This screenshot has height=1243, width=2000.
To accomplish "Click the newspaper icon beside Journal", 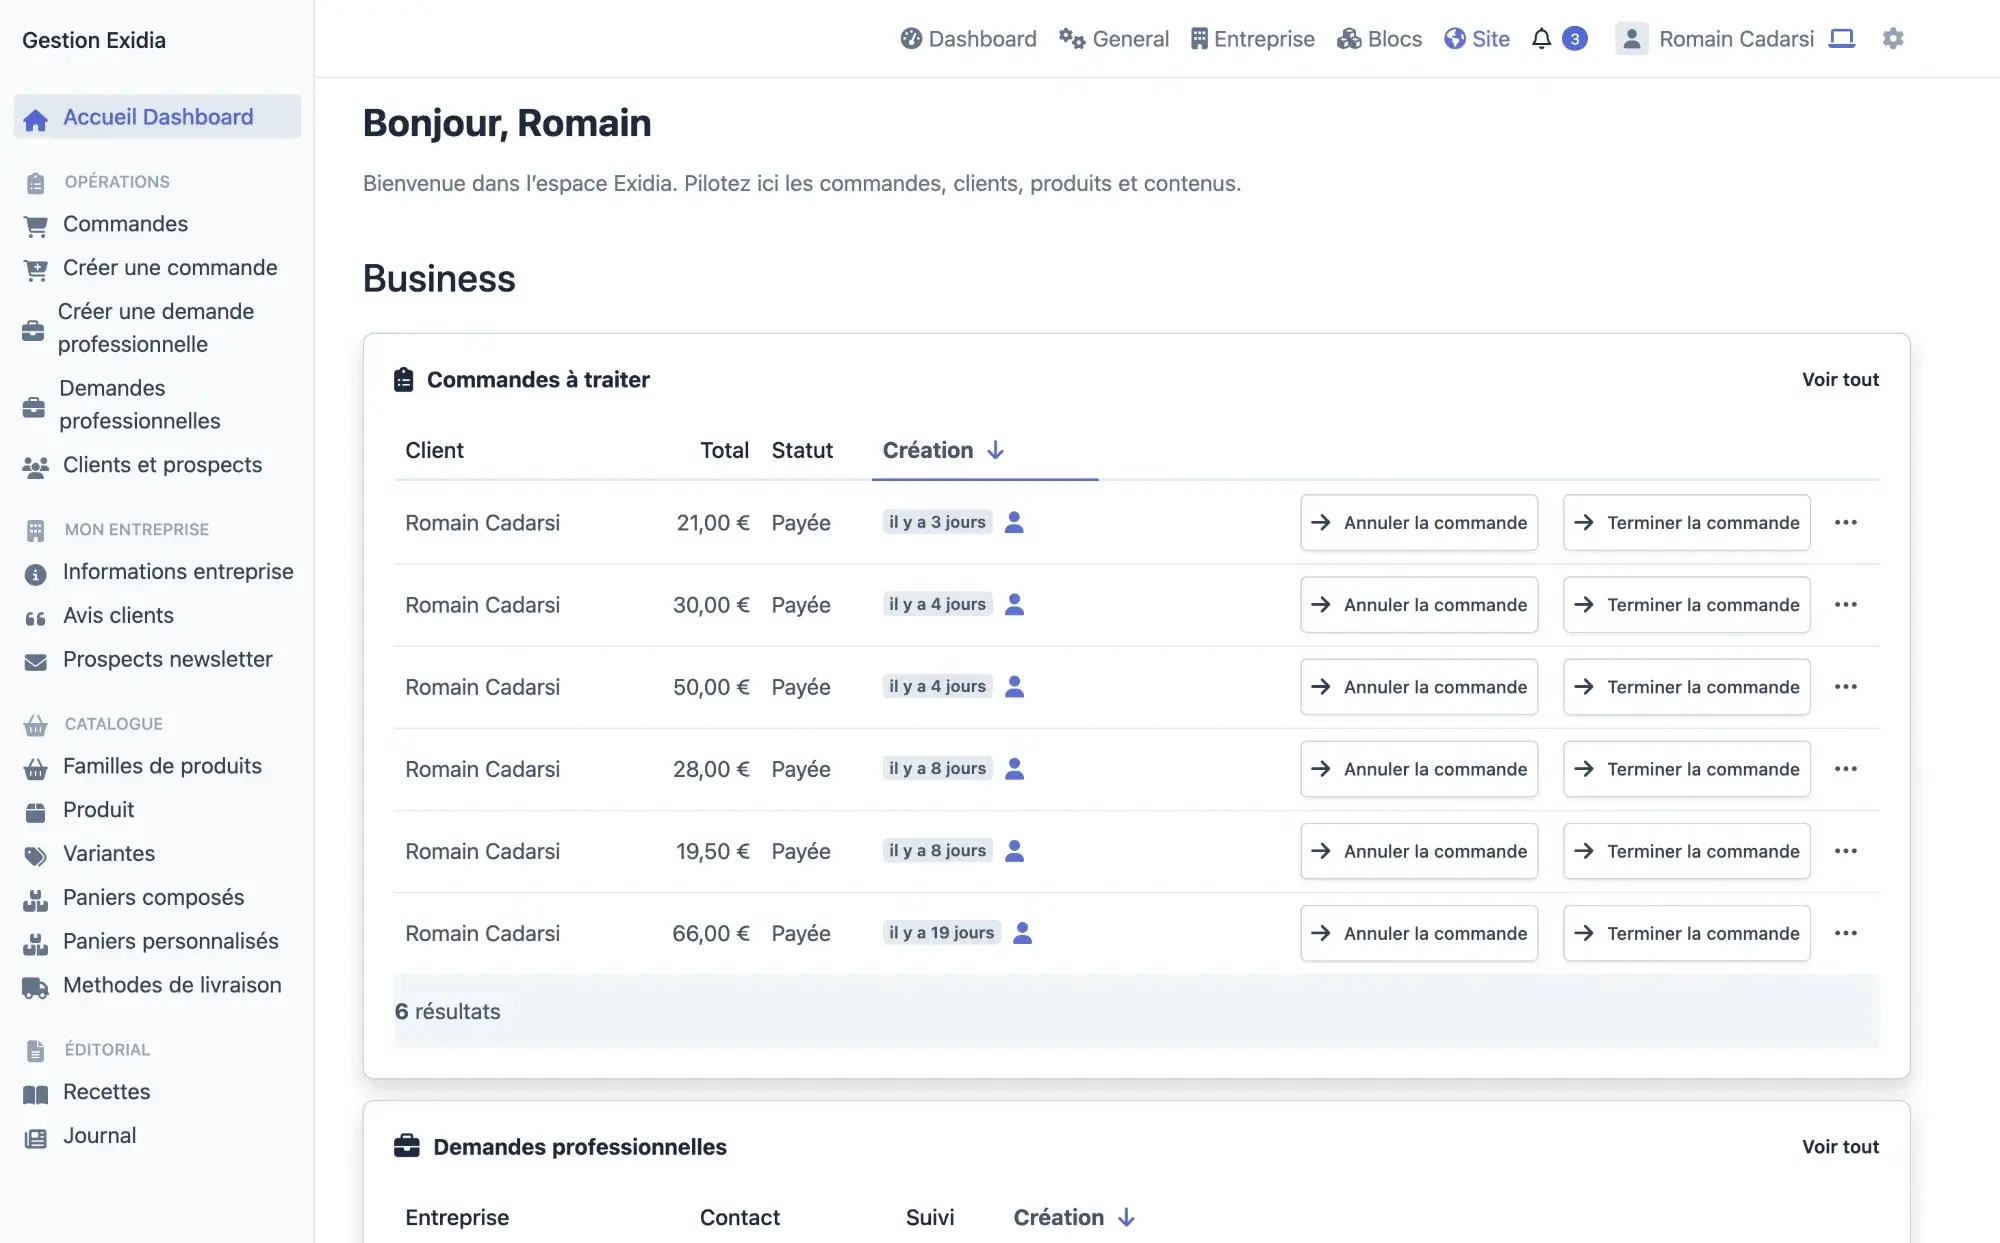I will pyautogui.click(x=35, y=1138).
